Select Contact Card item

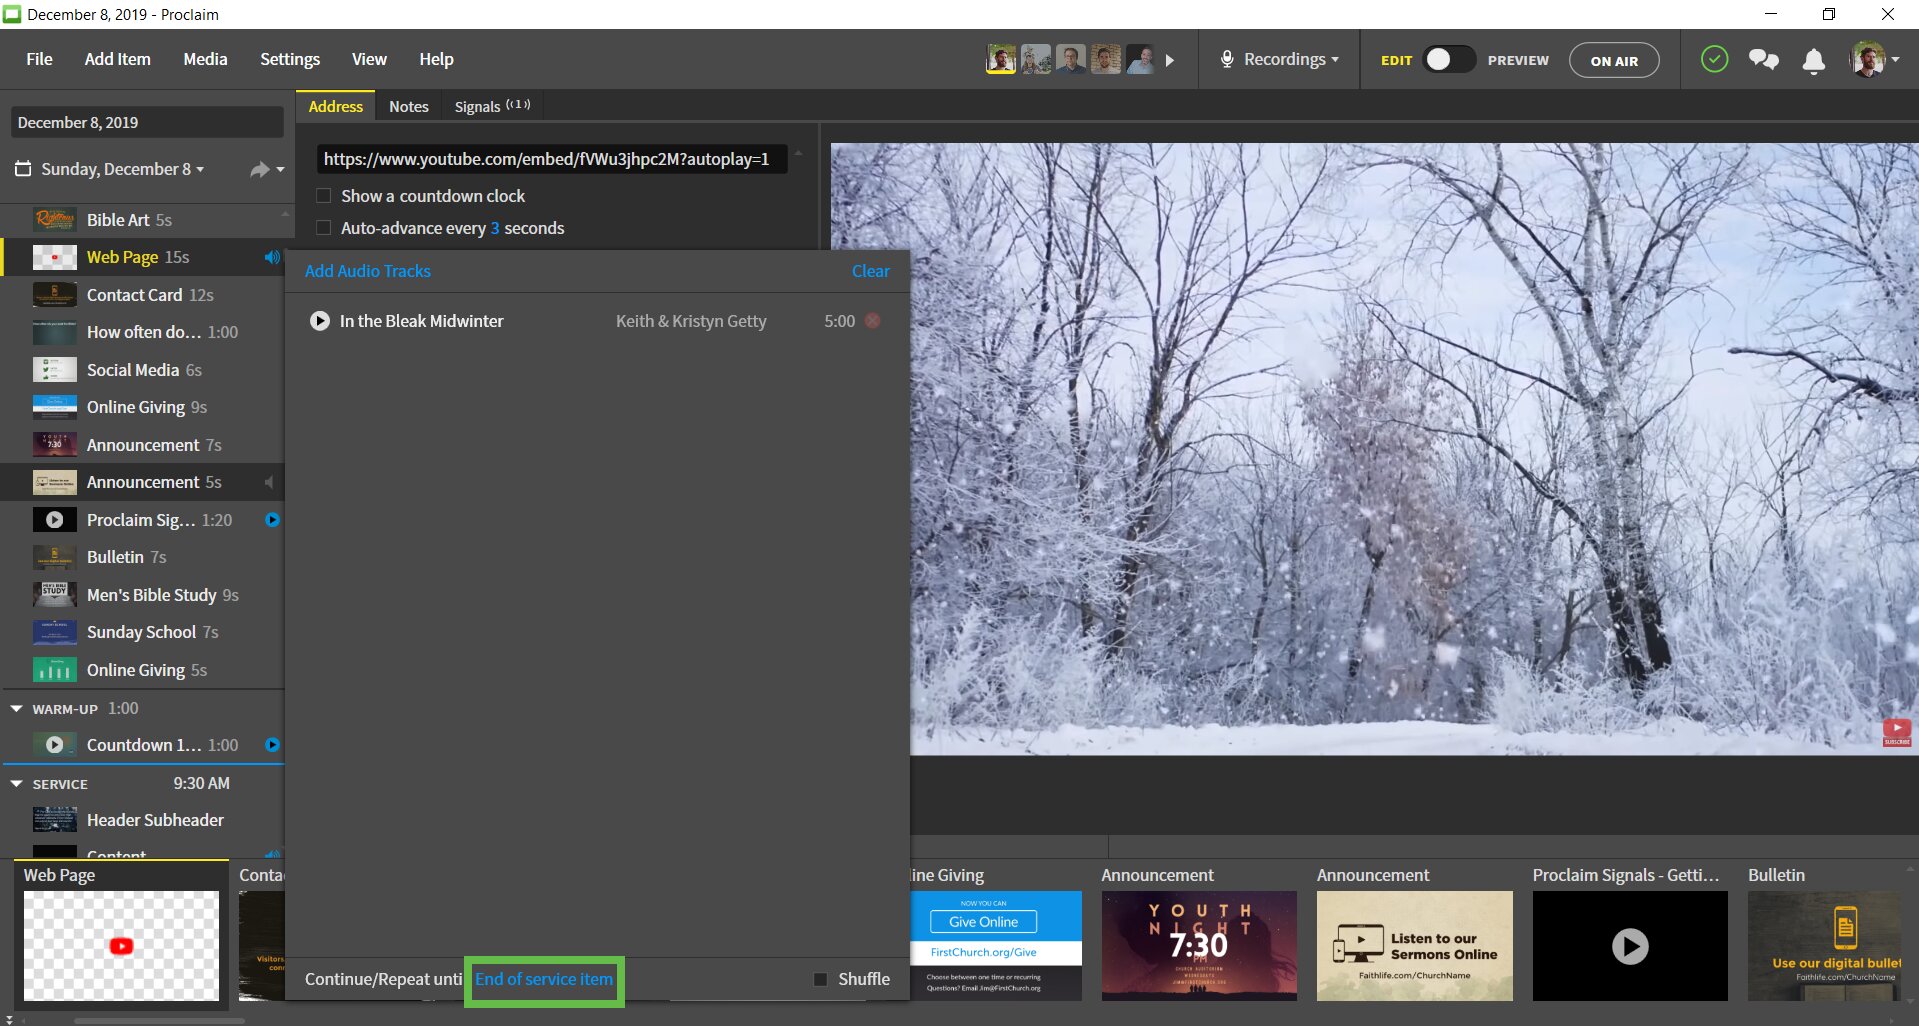click(143, 295)
